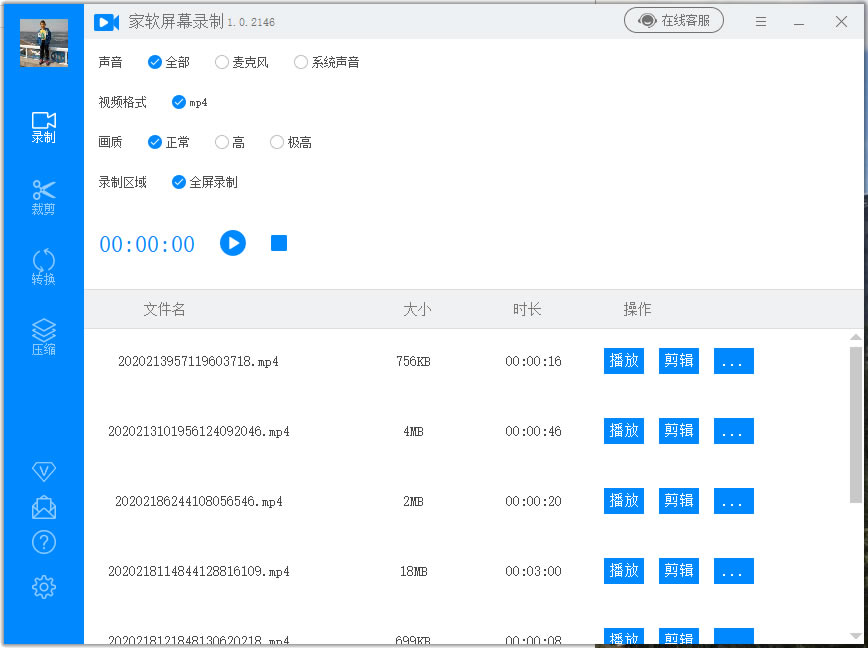The width and height of the screenshot is (868, 648).
Task: Expand extra actions for the 18MB recording
Action: (733, 571)
